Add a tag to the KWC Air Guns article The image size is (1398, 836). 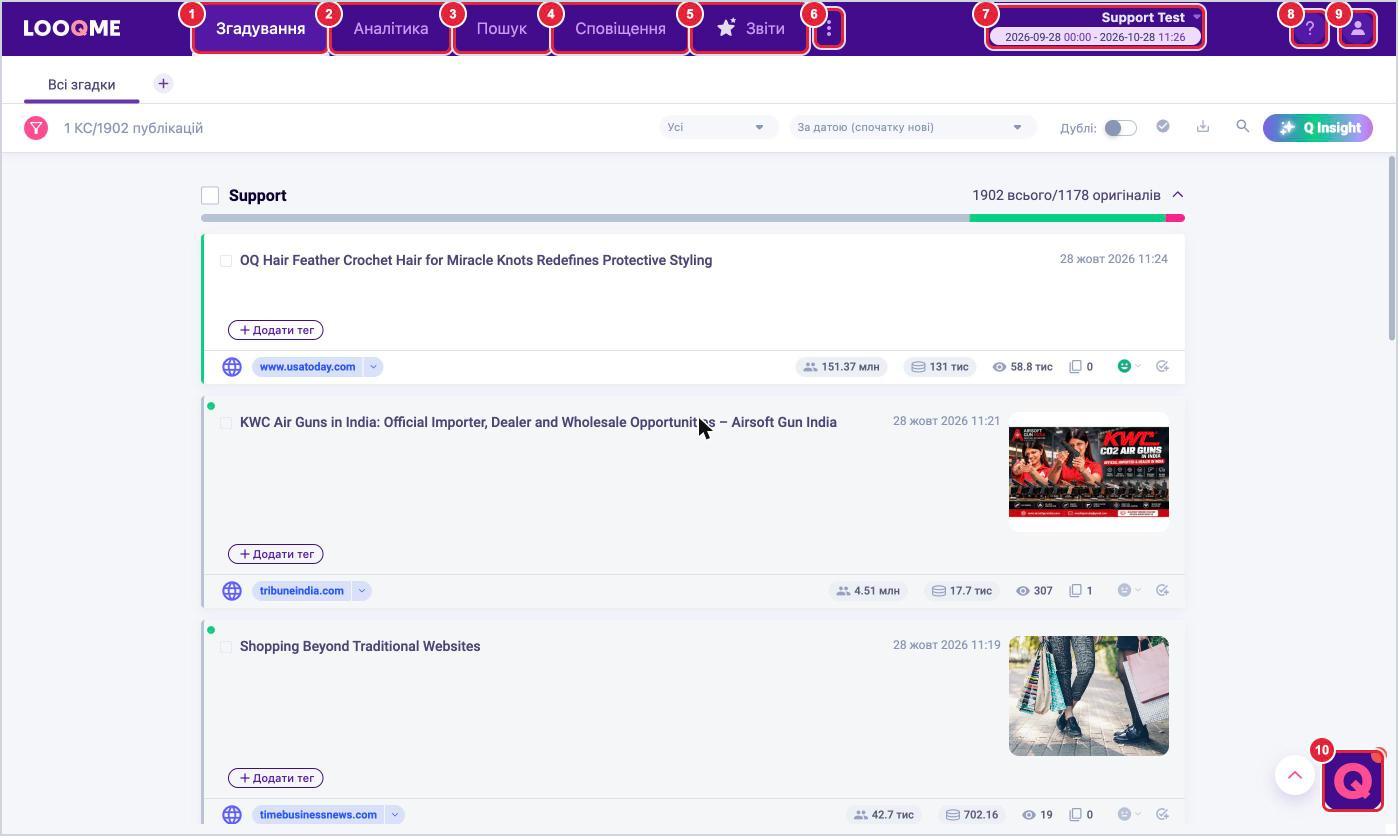(x=276, y=554)
